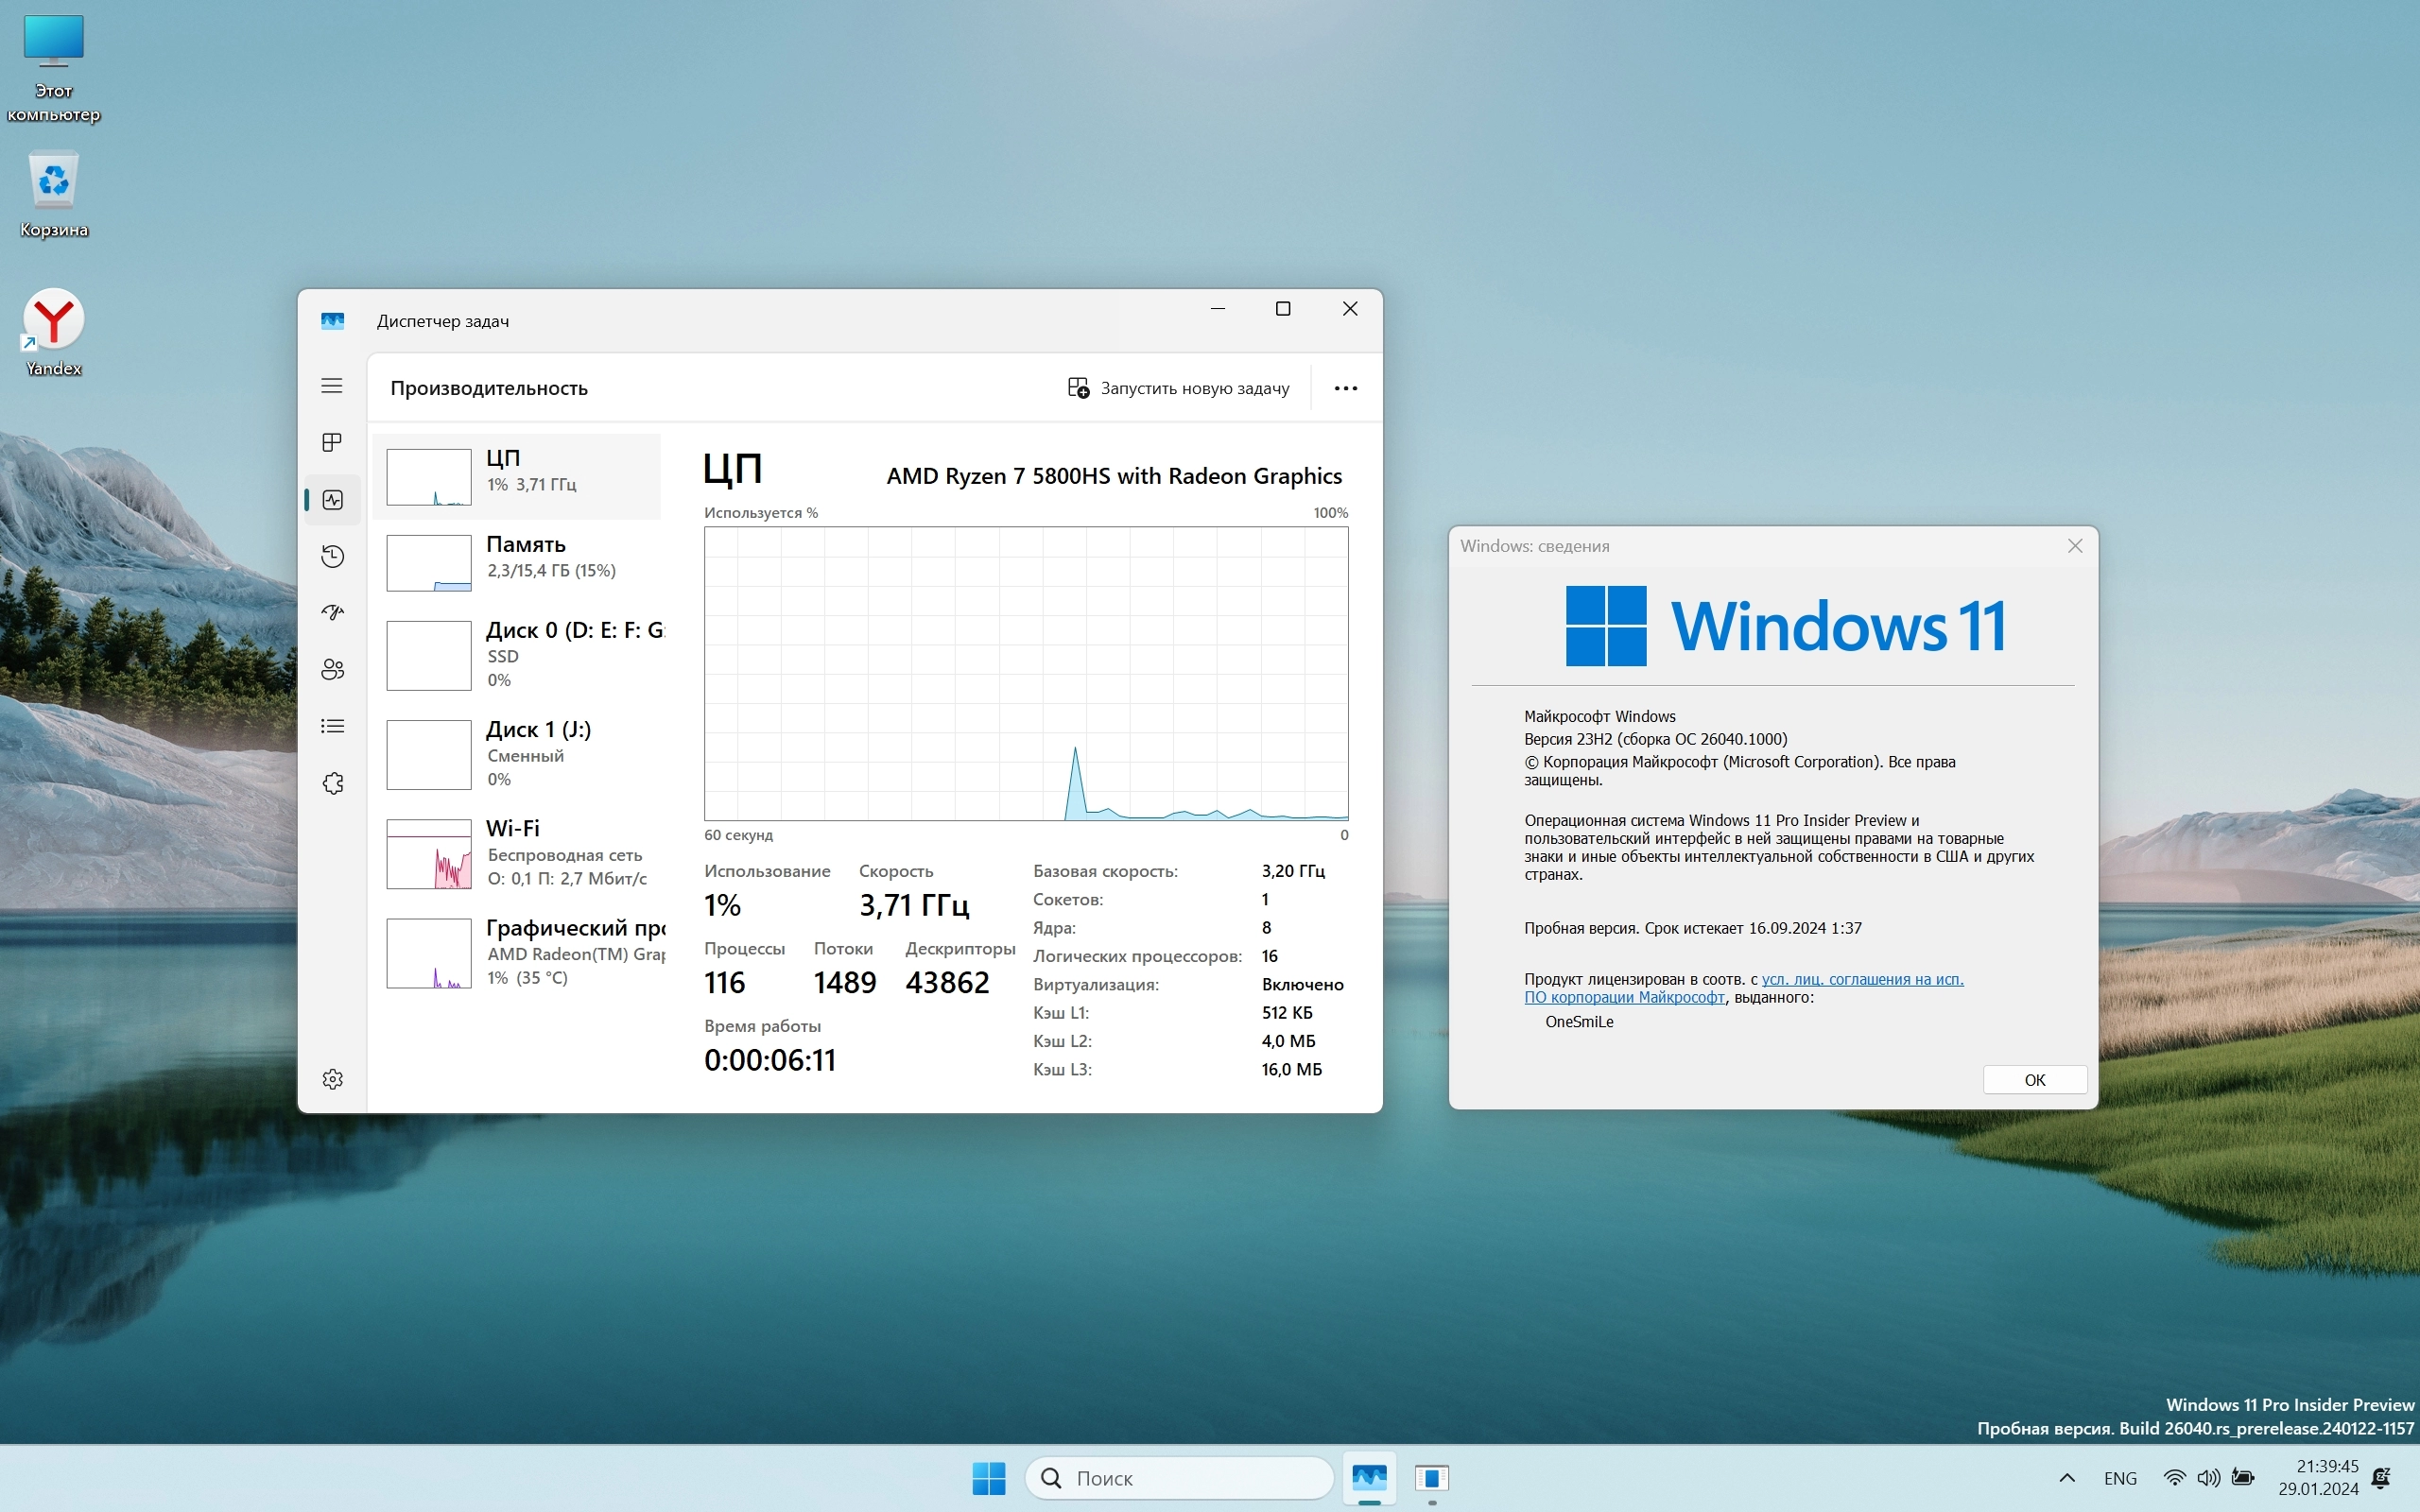
Task: Switch input language ENG indicator
Action: pyautogui.click(x=2119, y=1478)
